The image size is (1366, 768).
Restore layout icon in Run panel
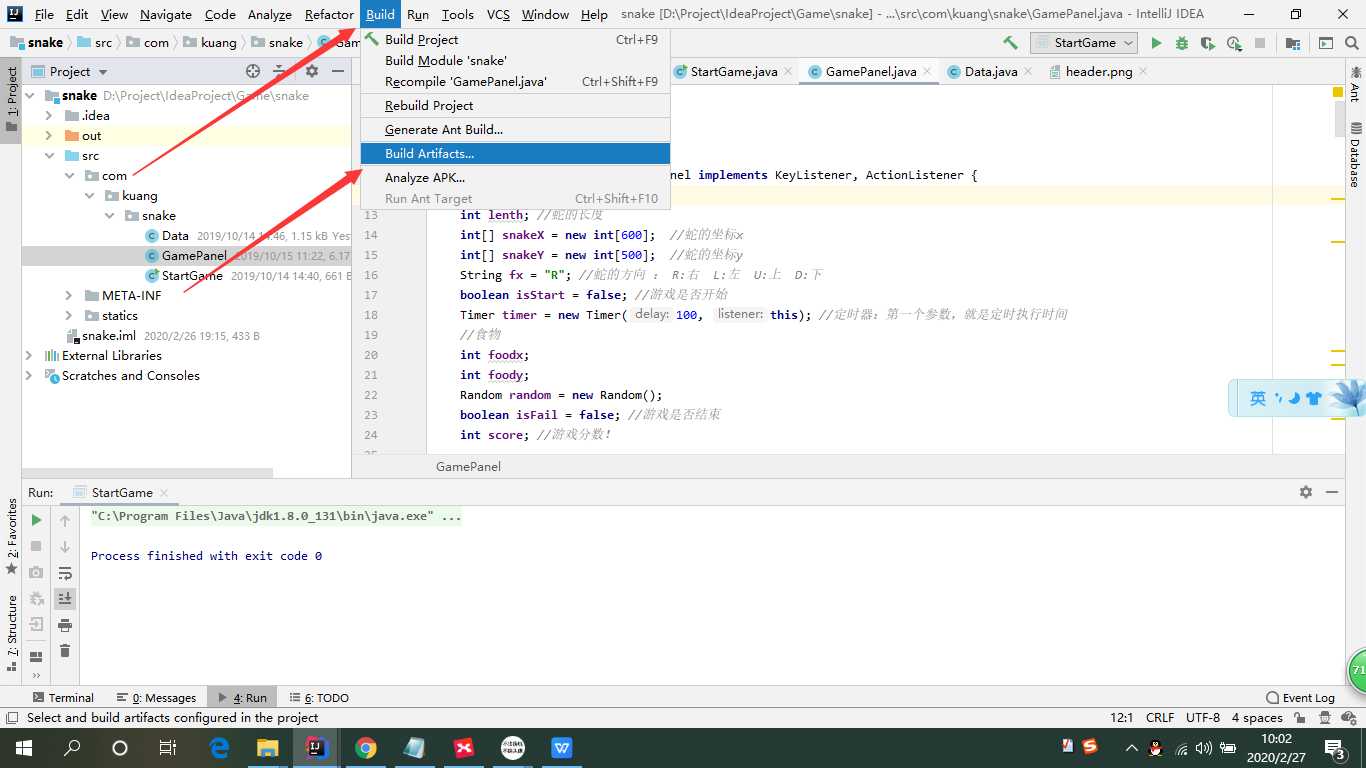(x=36, y=657)
